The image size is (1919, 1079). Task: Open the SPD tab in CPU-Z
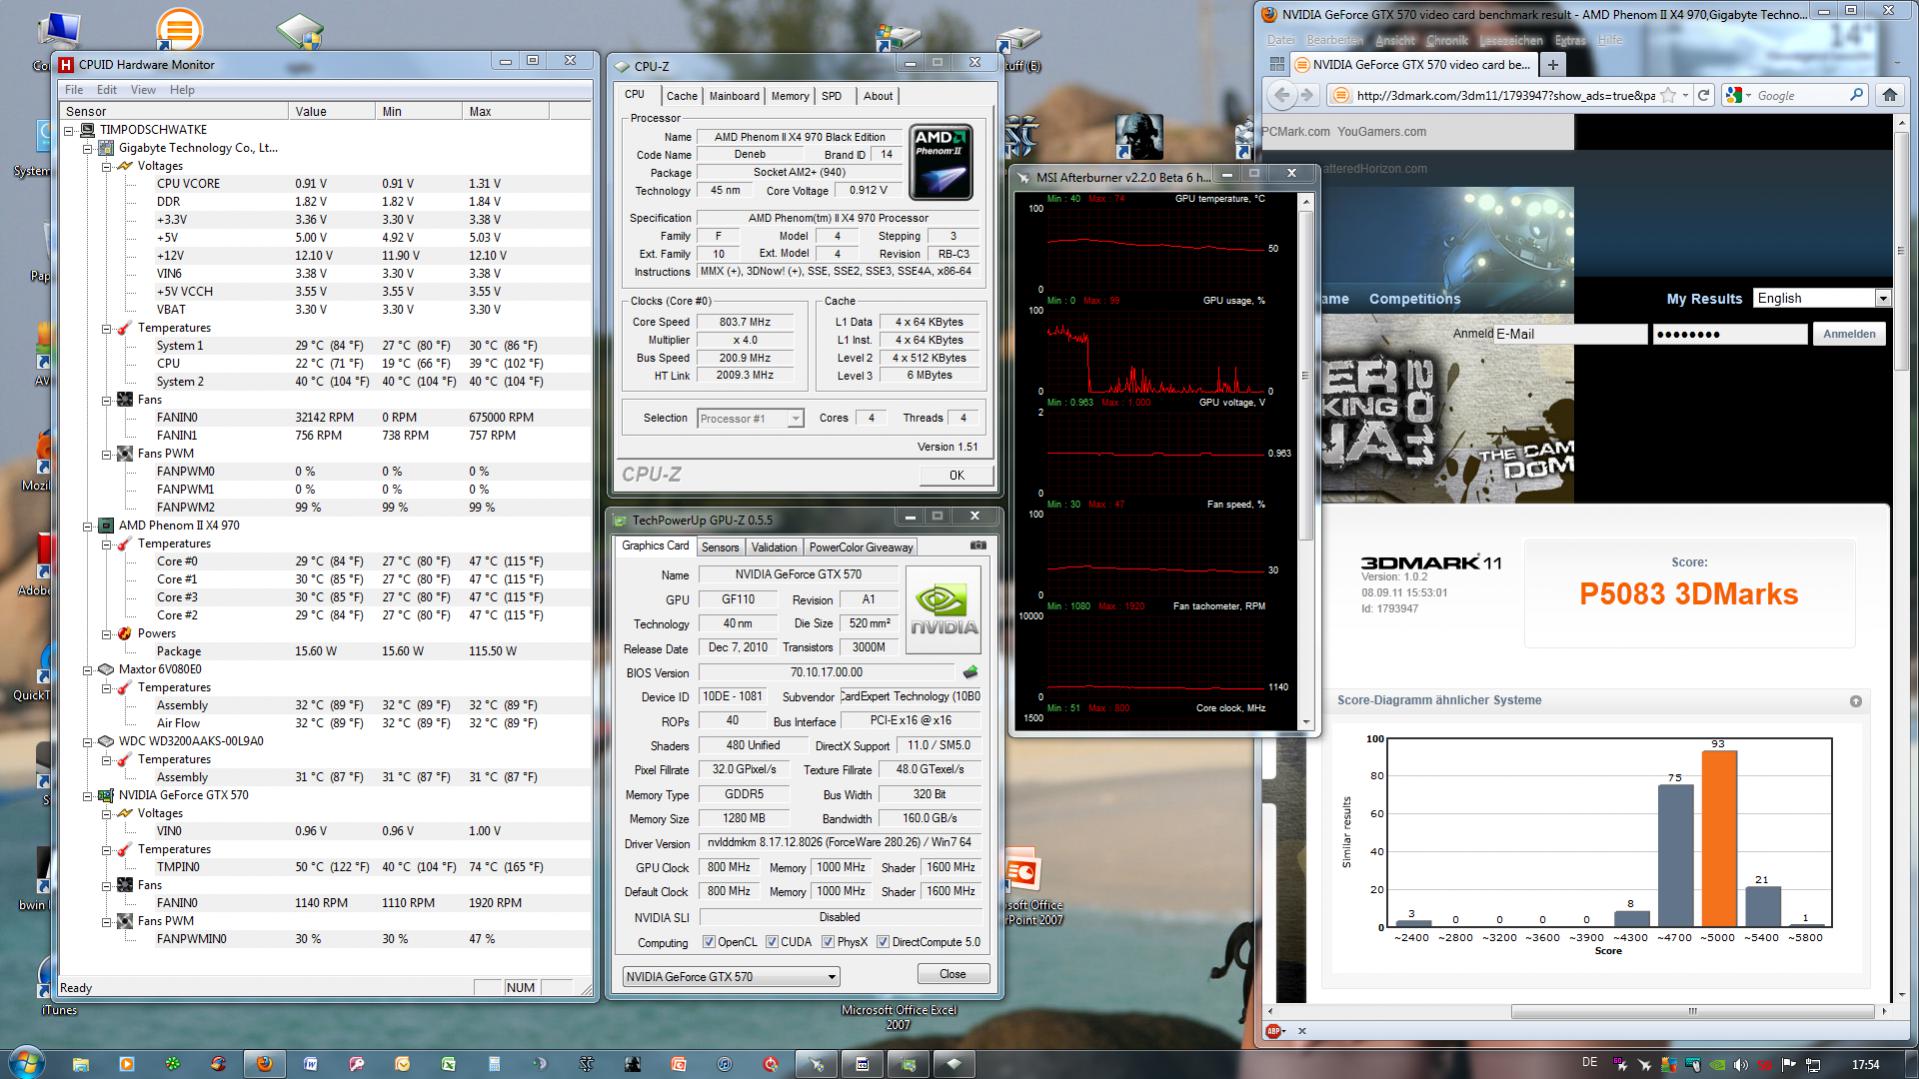point(831,96)
